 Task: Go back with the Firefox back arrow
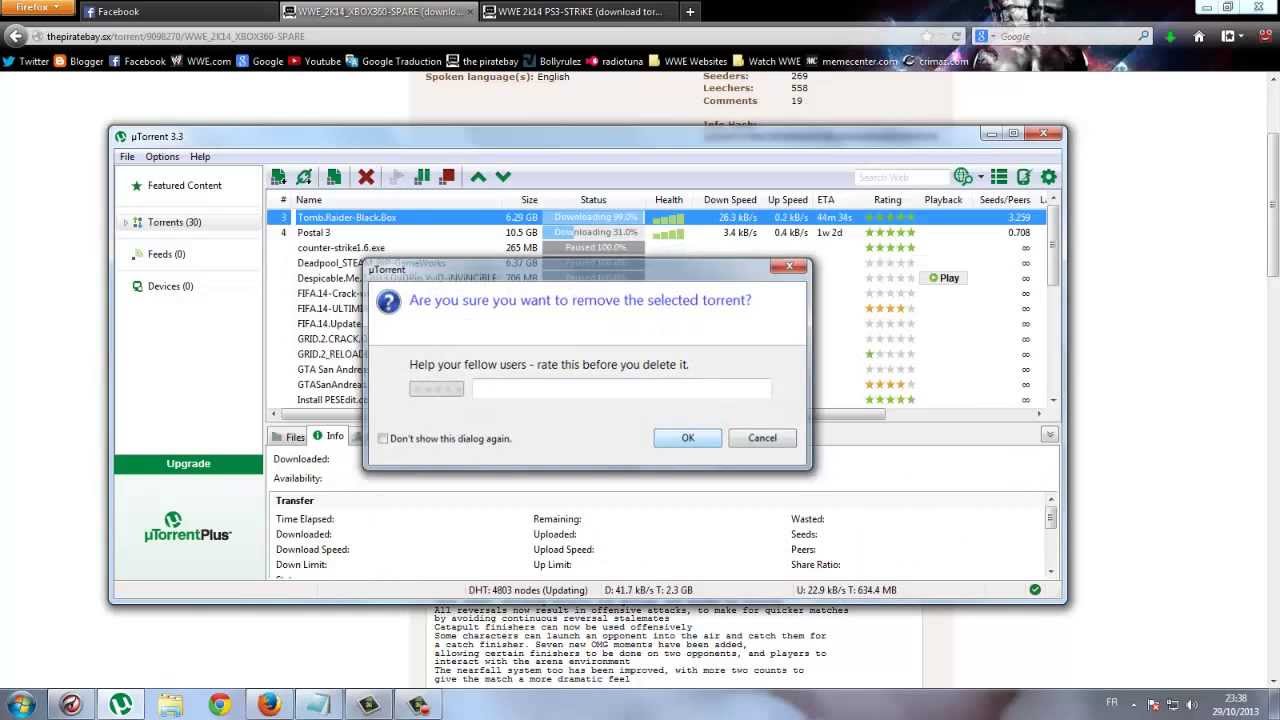click(15, 36)
